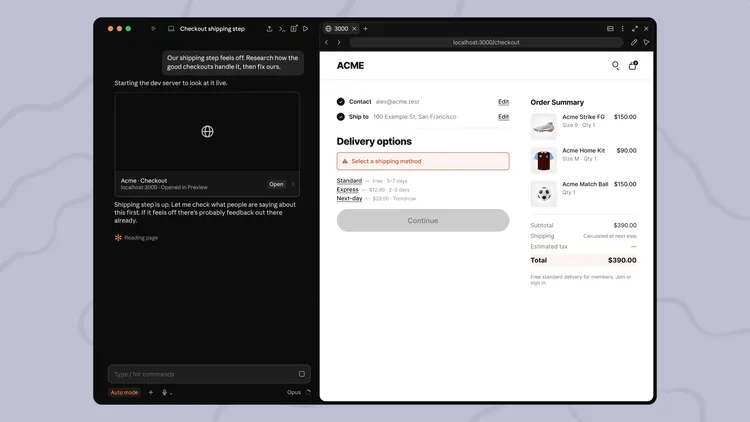
Task: Click the browser back arrow
Action: [x=327, y=43]
